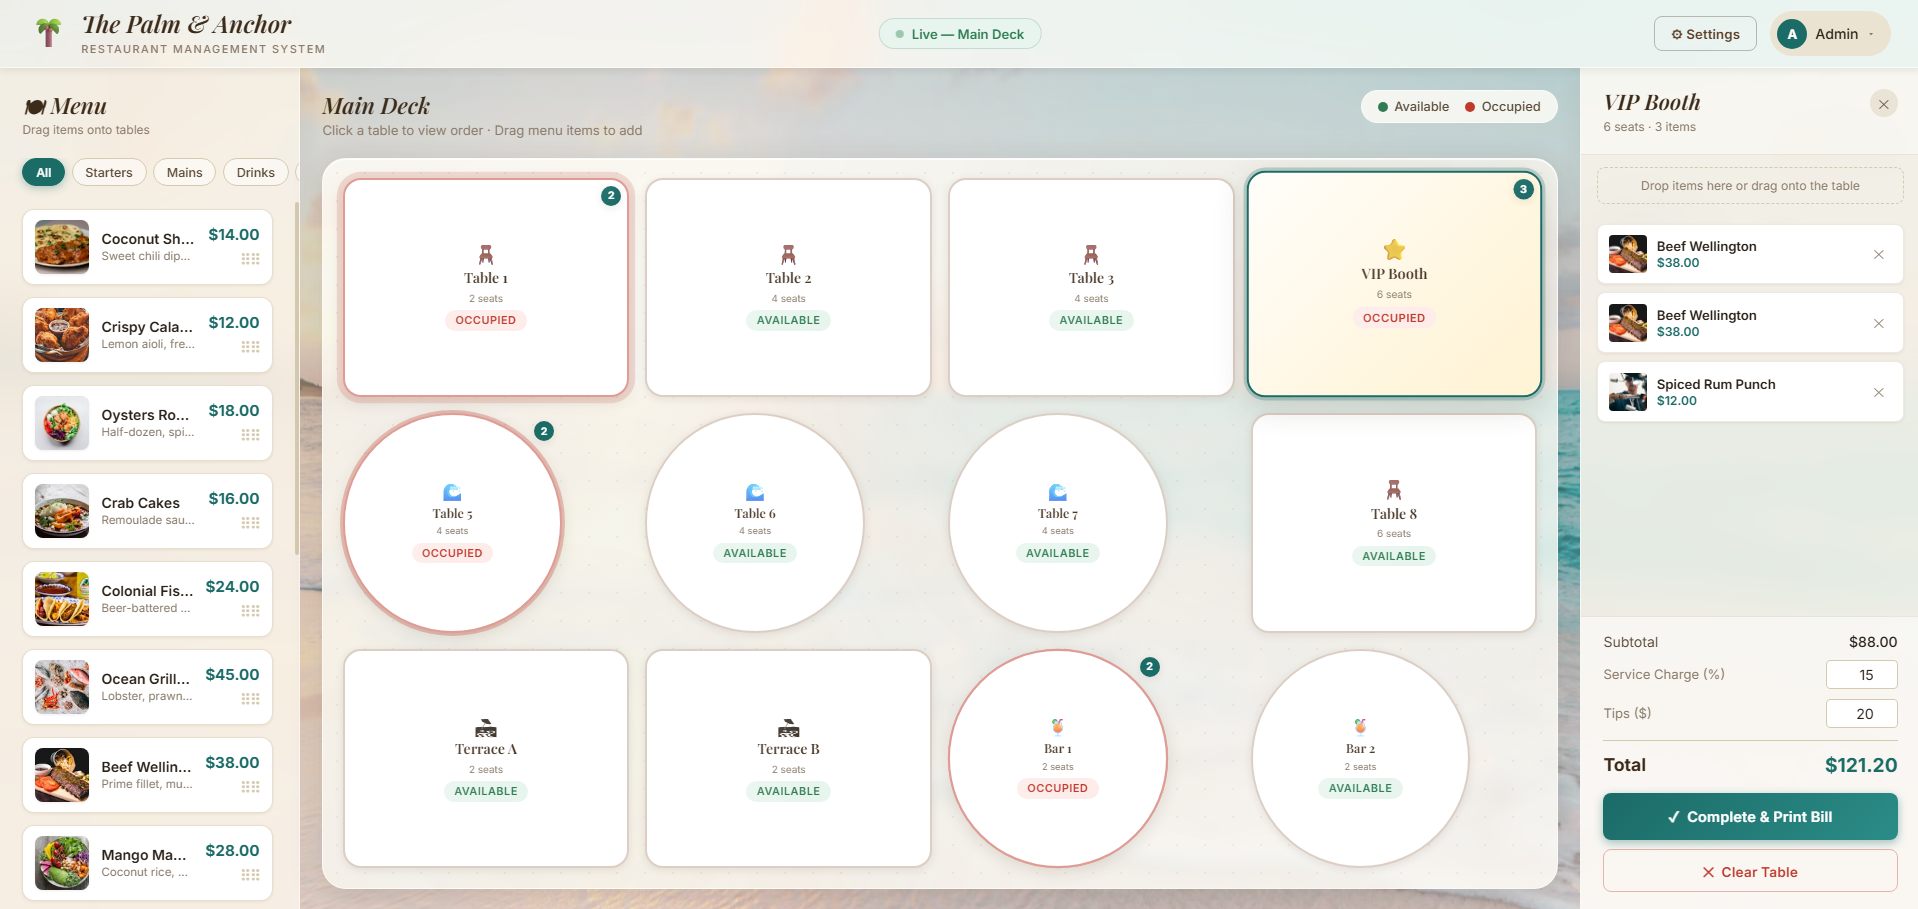Image resolution: width=1918 pixels, height=909 pixels.
Task: Click the Clear Table button
Action: click(1750, 871)
